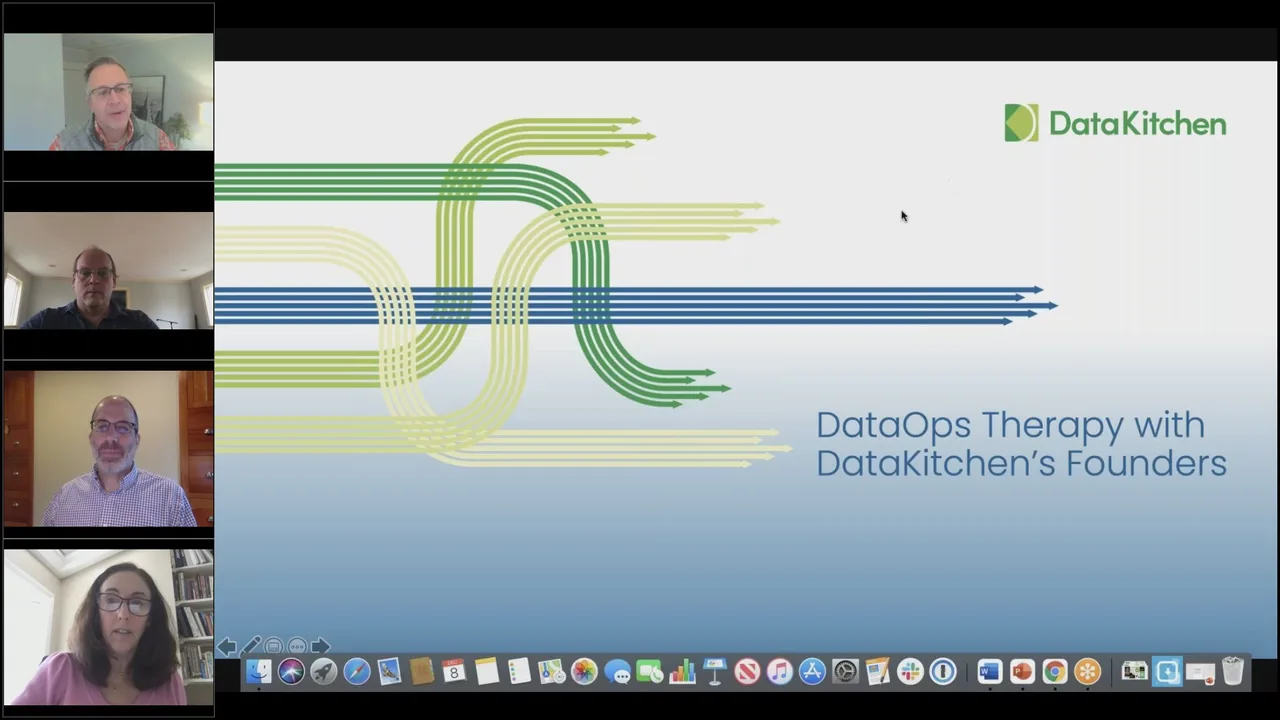Open the red News app icon
Image resolution: width=1280 pixels, height=720 pixels.
point(747,672)
